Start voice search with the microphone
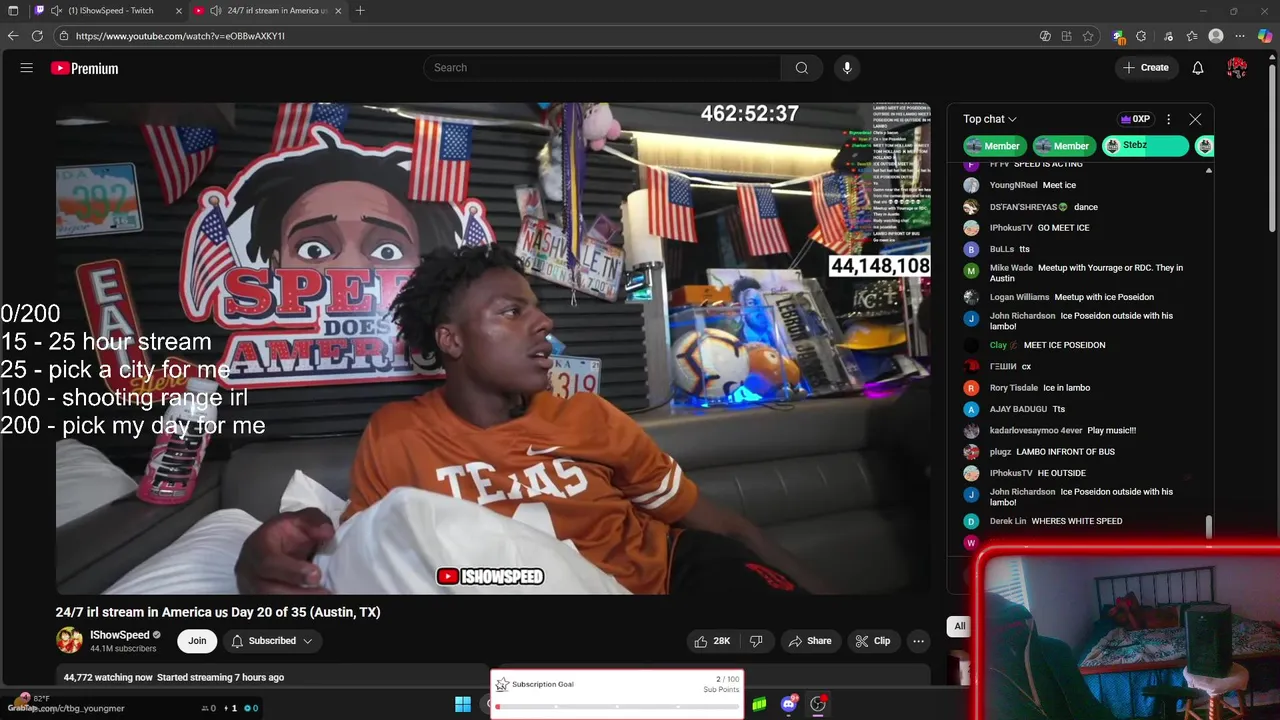 pyautogui.click(x=847, y=68)
